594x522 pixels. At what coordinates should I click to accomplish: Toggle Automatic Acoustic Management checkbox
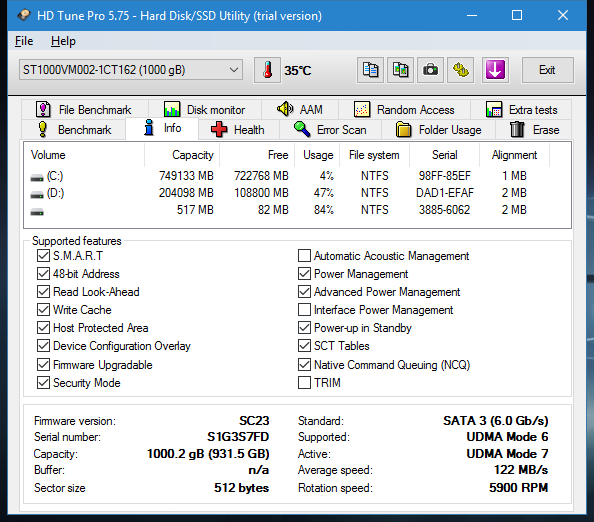(304, 256)
